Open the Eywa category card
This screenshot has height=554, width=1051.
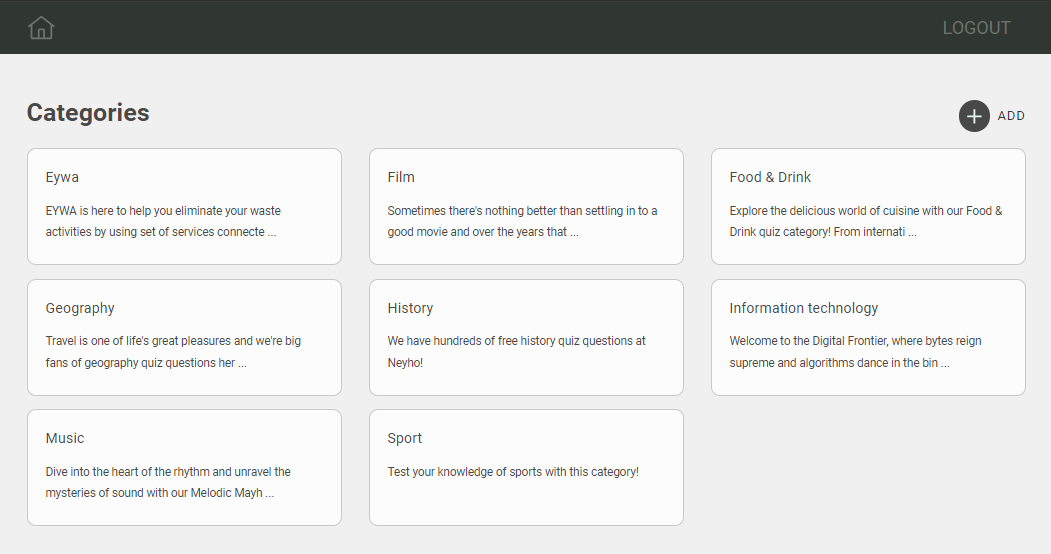(184, 206)
